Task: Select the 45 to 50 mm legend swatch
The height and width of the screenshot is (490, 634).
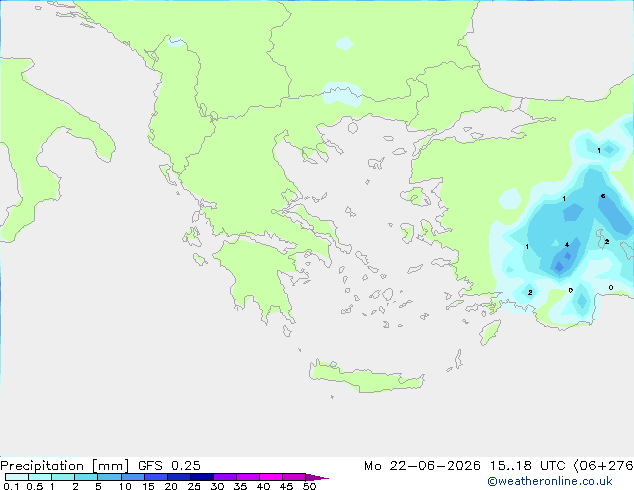Action: [294, 477]
